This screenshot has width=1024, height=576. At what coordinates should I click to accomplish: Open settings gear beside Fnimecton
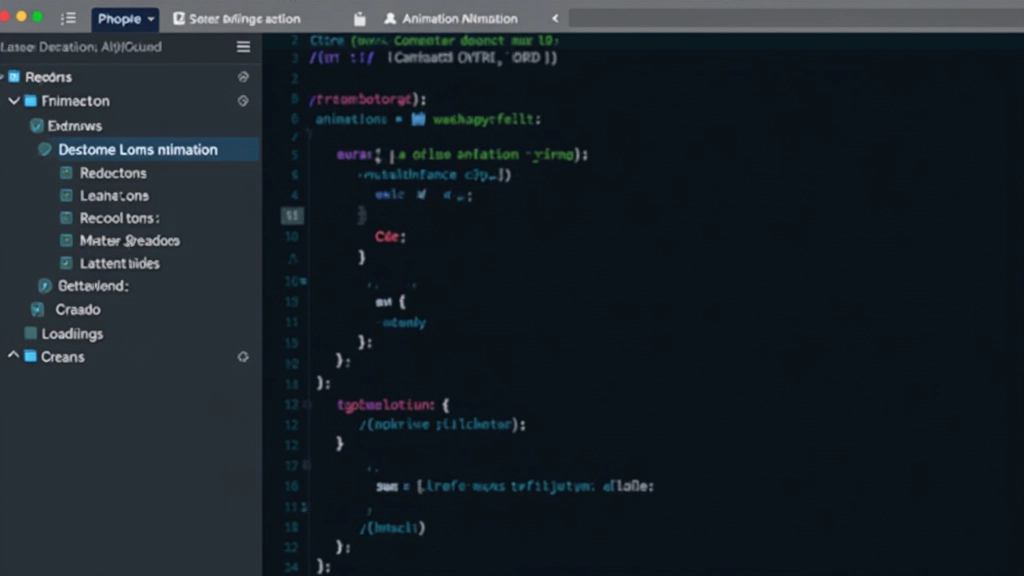(242, 101)
